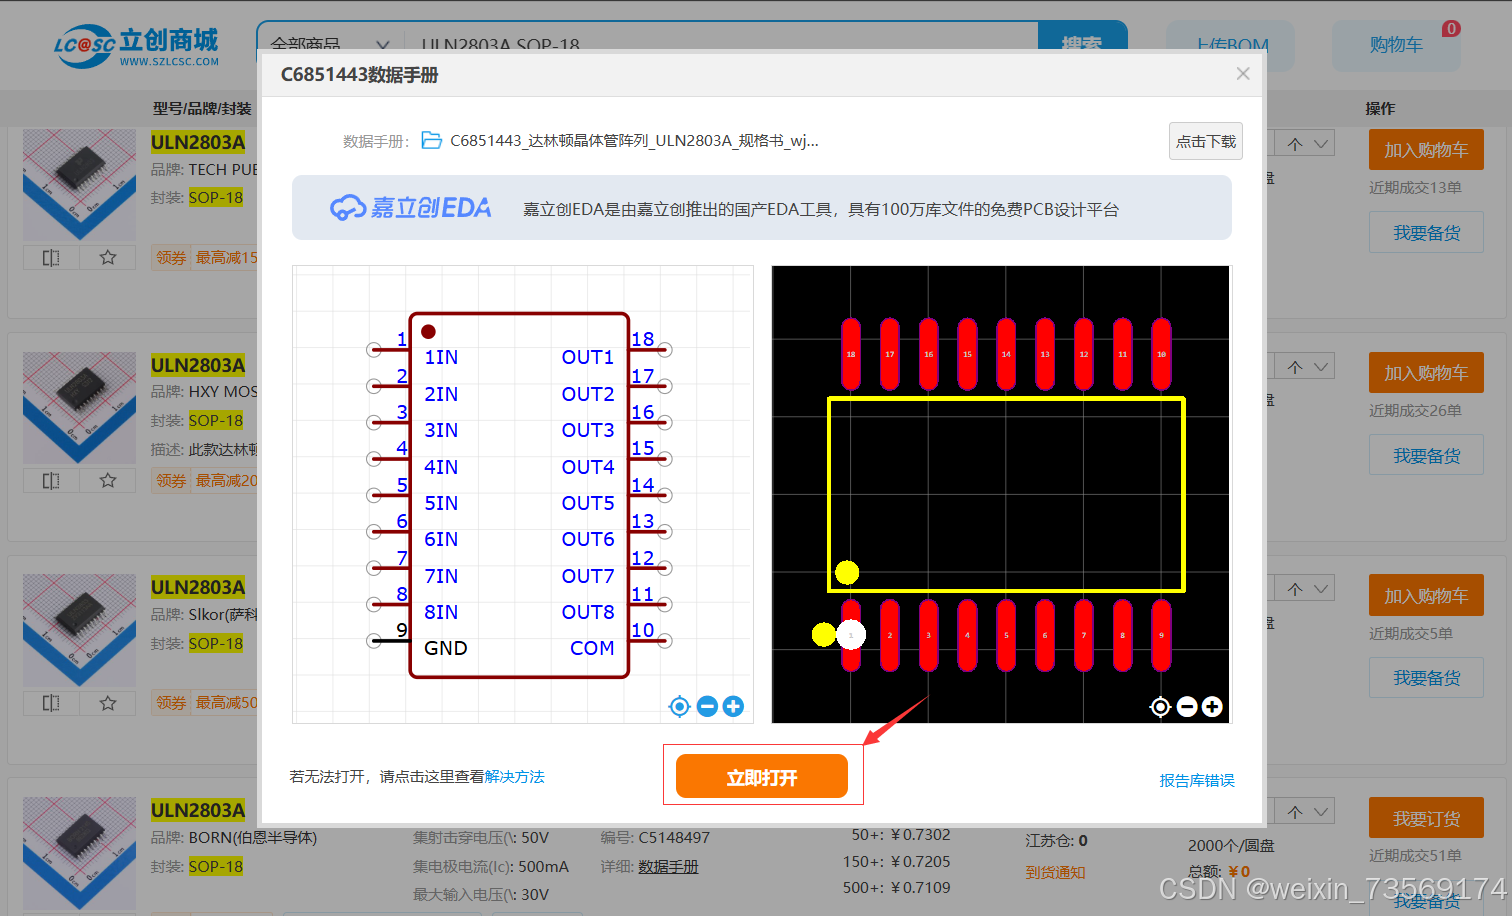1512x916 pixels.
Task: Click the 点击下载 download button
Action: pyautogui.click(x=1206, y=141)
